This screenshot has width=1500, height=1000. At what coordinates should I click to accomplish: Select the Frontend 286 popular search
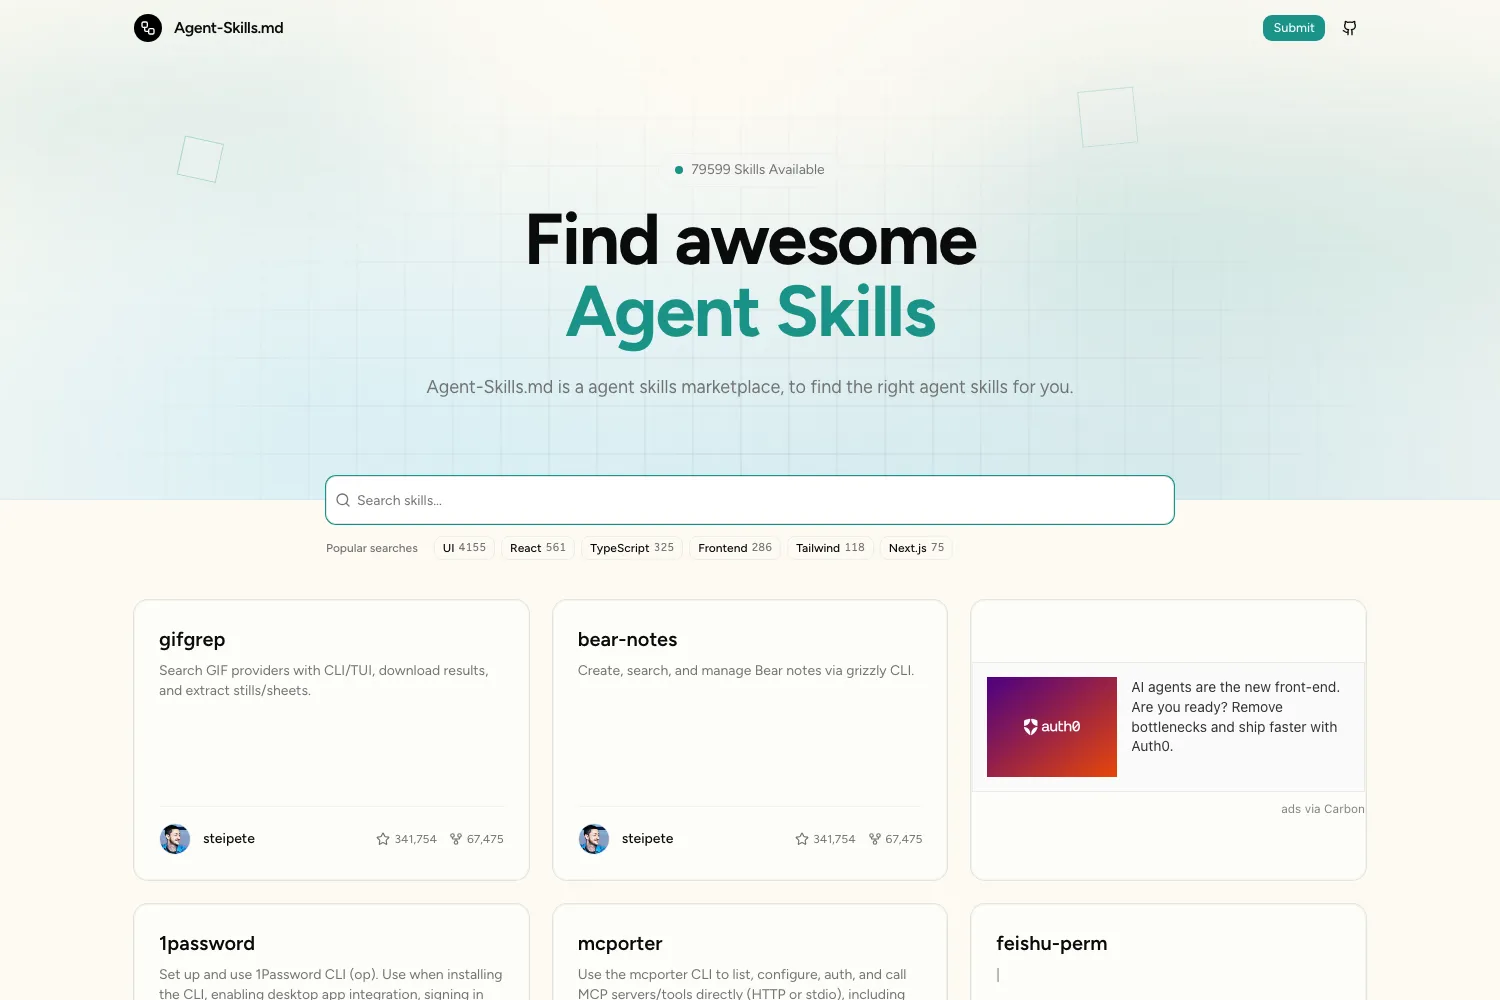coord(735,548)
